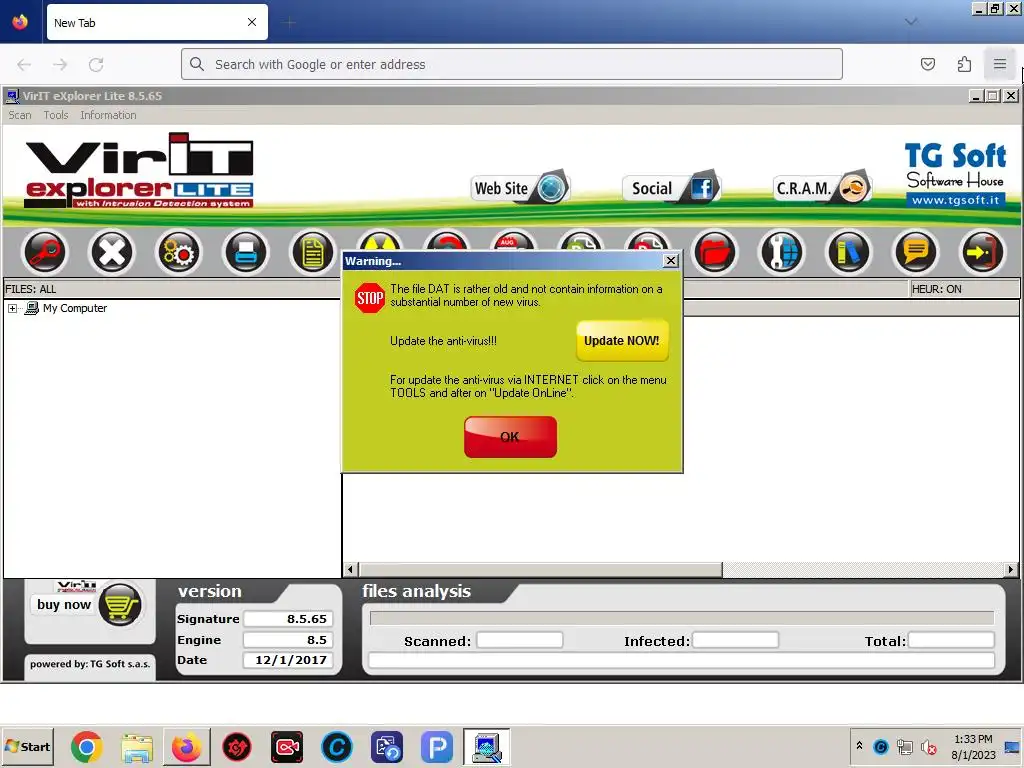The width and height of the screenshot is (1024, 768).
Task: Click the Firefox extensions puzzle icon
Action: click(964, 64)
